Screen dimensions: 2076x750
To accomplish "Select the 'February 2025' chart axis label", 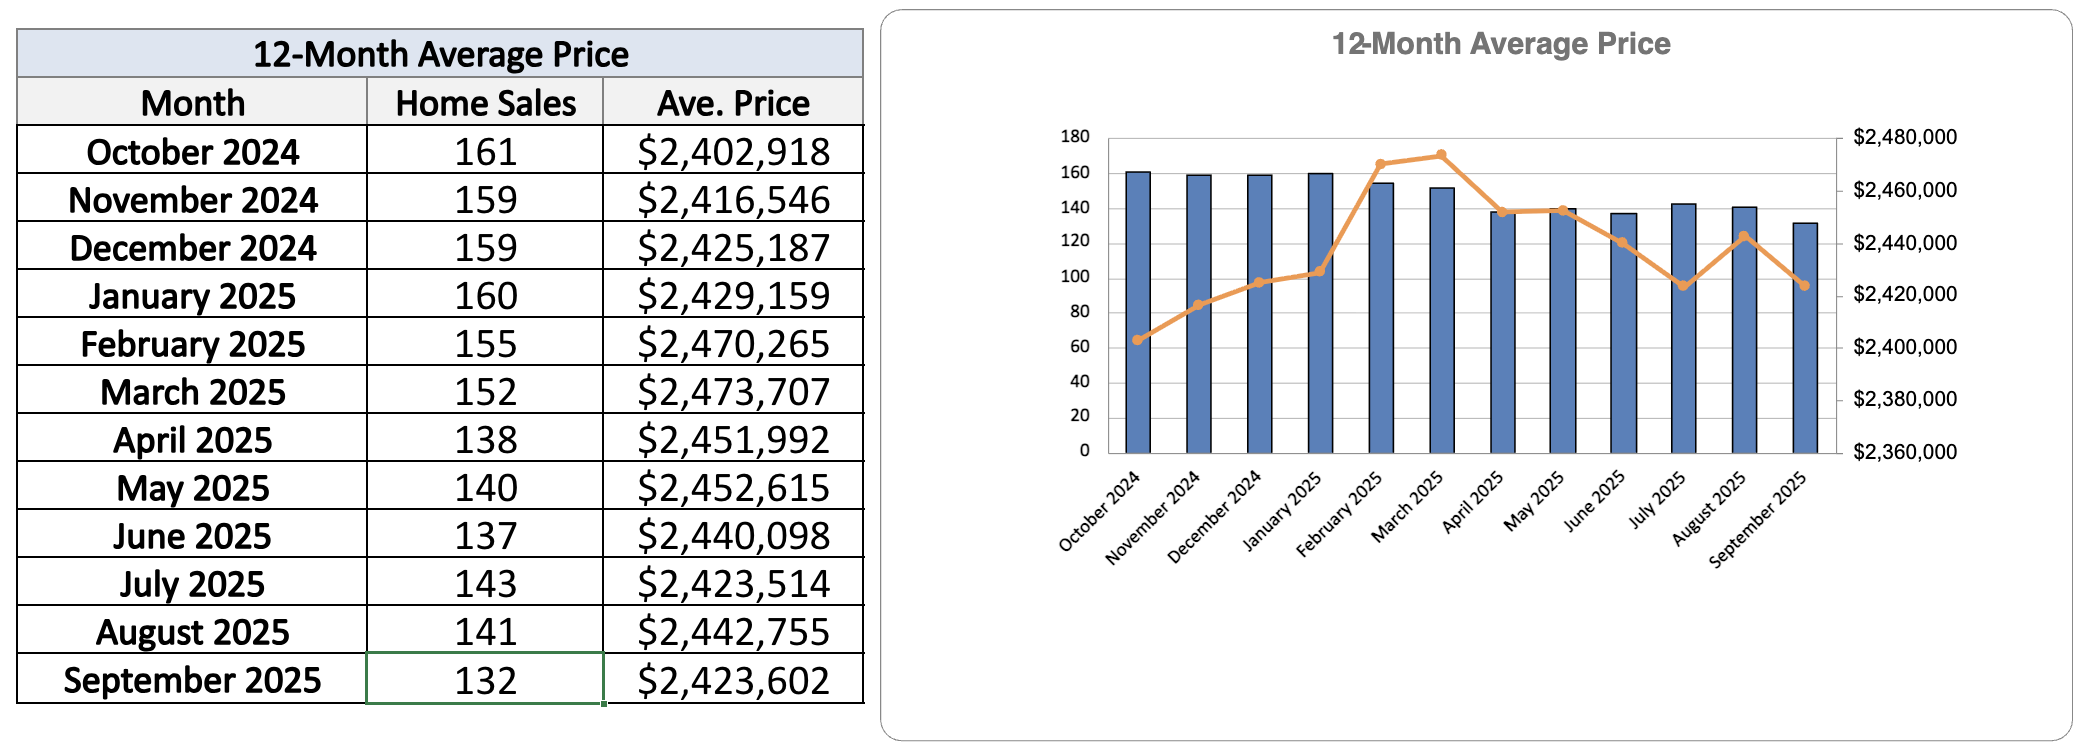I will 1340,515.
